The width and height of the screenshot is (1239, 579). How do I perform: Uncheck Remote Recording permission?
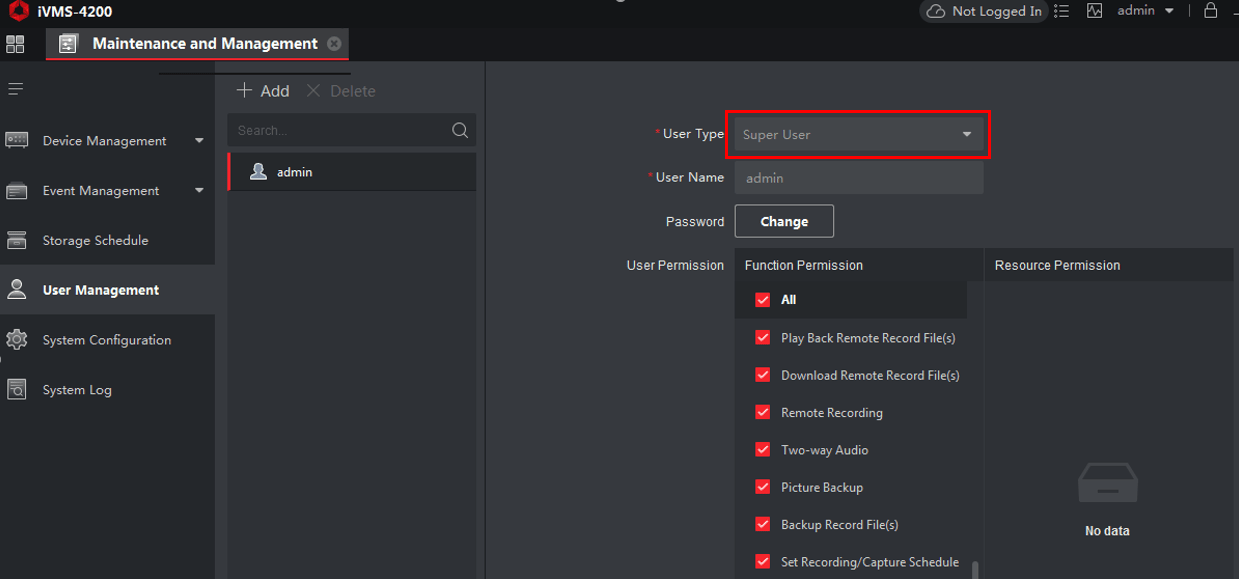click(763, 412)
